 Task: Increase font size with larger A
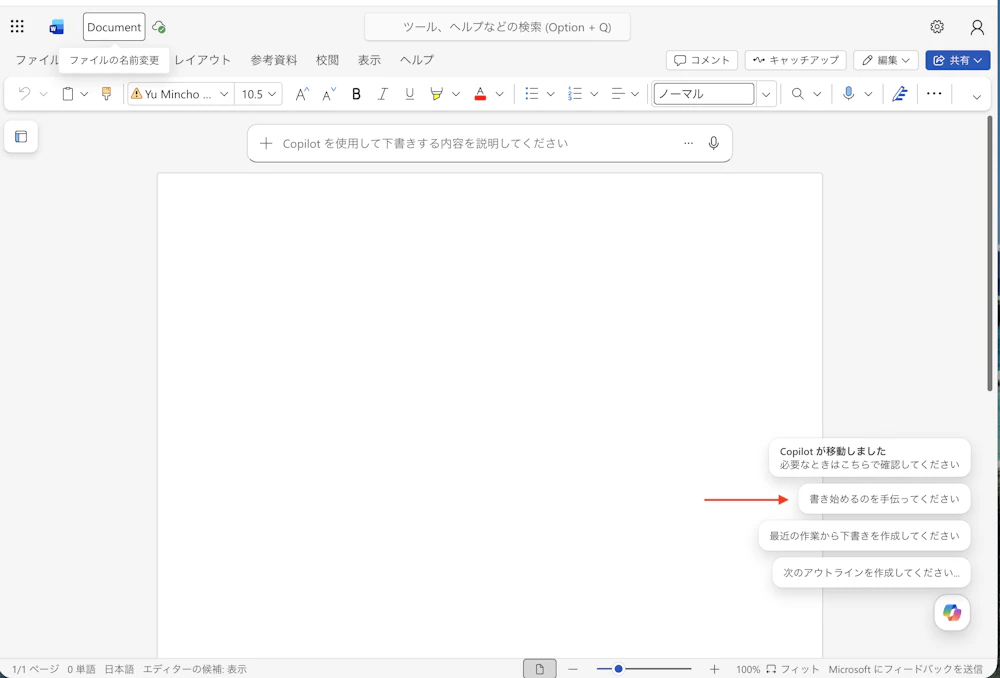(x=302, y=94)
